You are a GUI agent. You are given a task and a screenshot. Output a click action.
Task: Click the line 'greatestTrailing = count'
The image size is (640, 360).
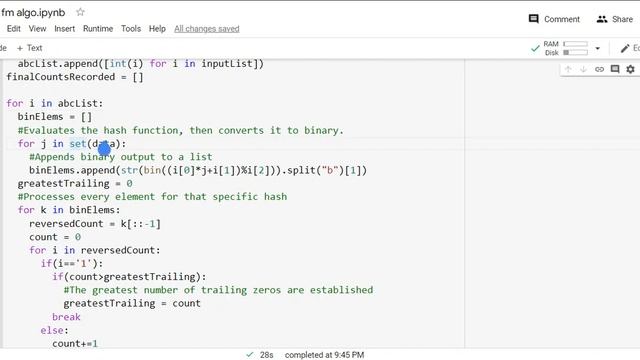coord(132,303)
